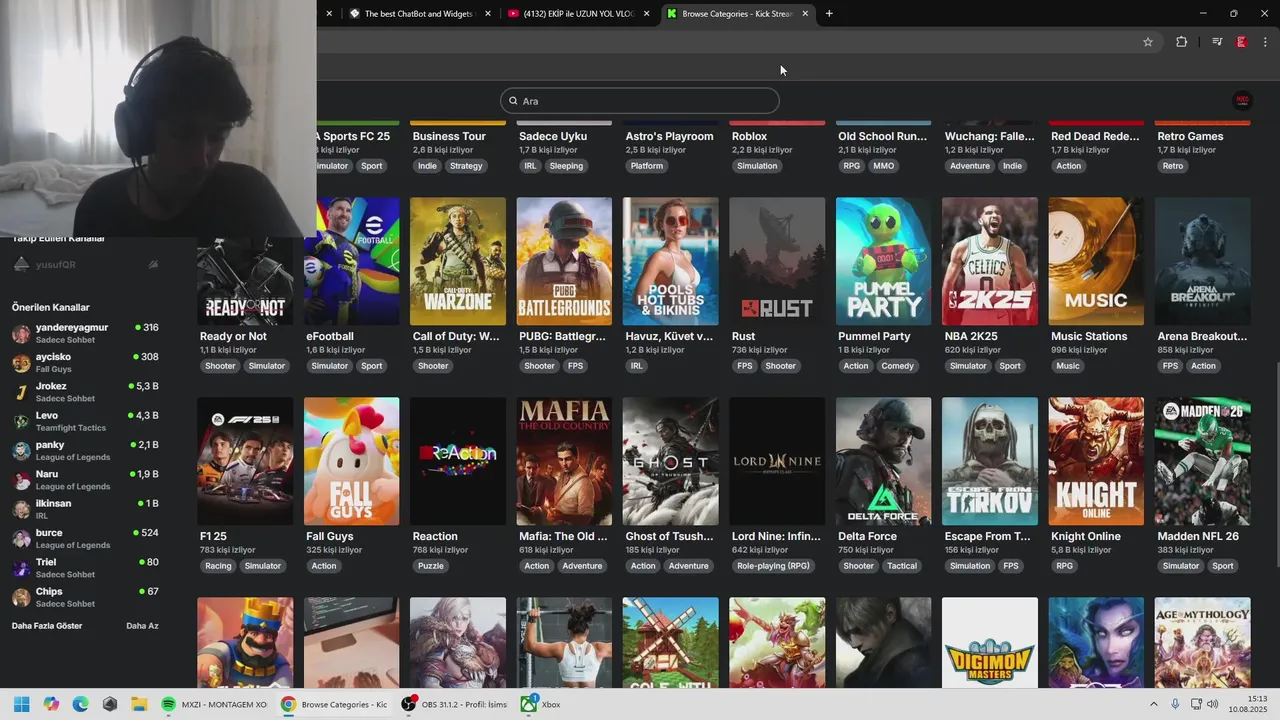Viewport: 1280px width, 720px height.
Task: Open ilkinsan channel avatar
Action: (x=21, y=509)
